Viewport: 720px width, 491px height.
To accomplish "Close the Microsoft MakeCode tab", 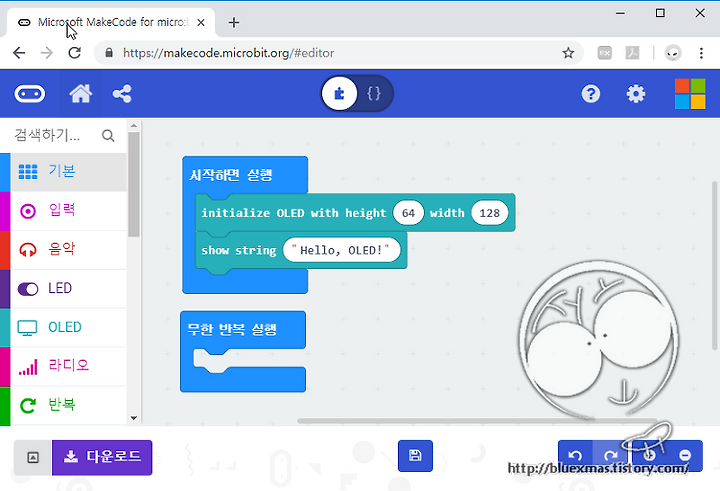I will pos(201,22).
